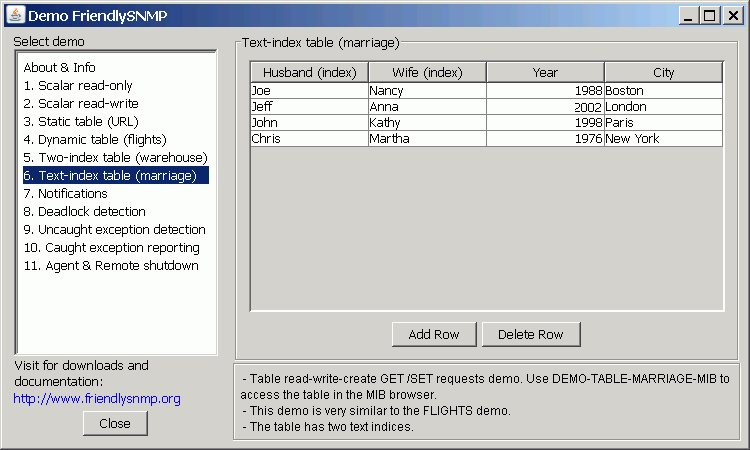Open 10. Caught exception reporting
This screenshot has width=750, height=450.
(116, 248)
